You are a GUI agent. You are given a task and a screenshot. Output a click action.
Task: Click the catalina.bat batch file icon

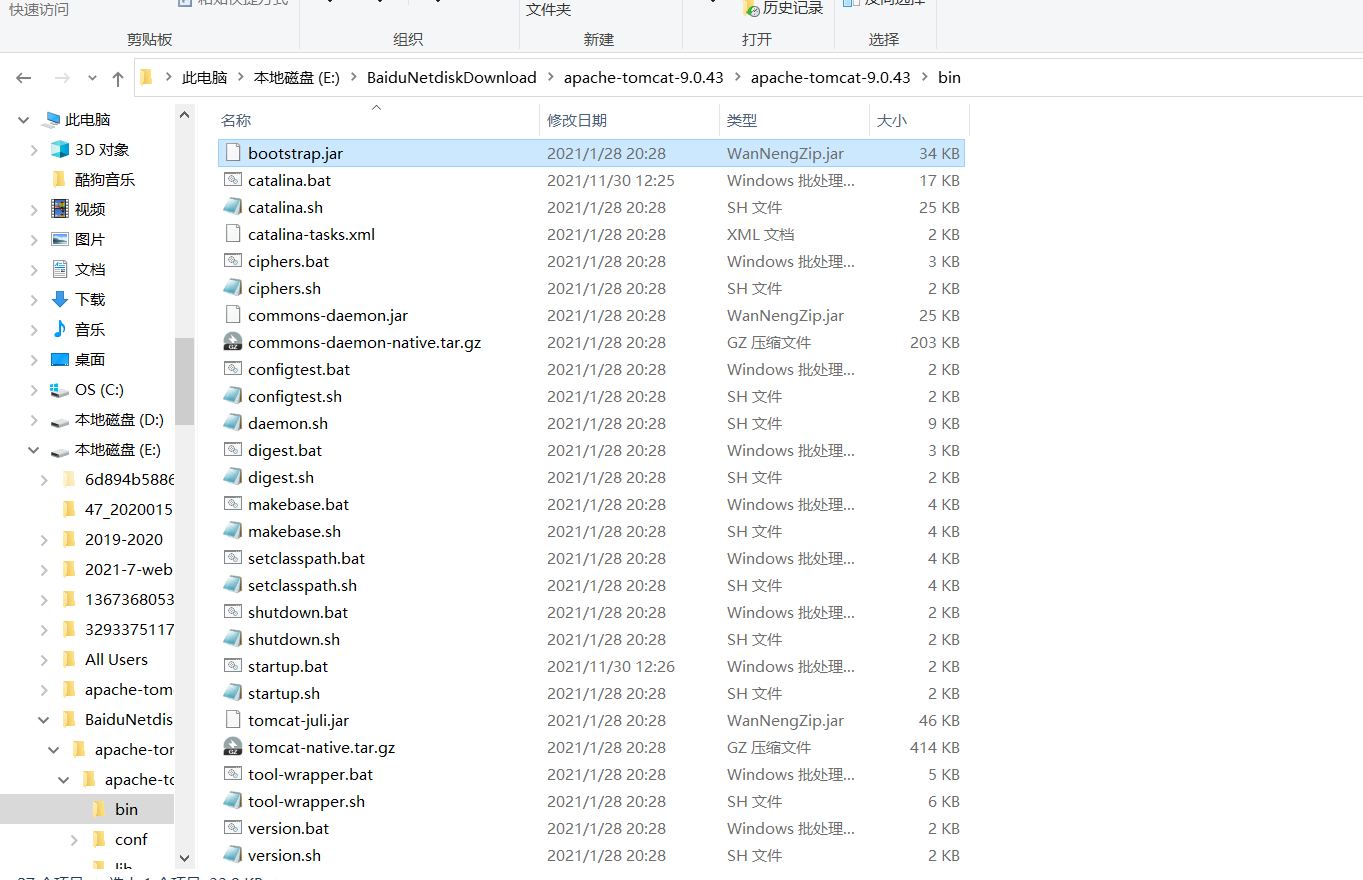[x=232, y=180]
